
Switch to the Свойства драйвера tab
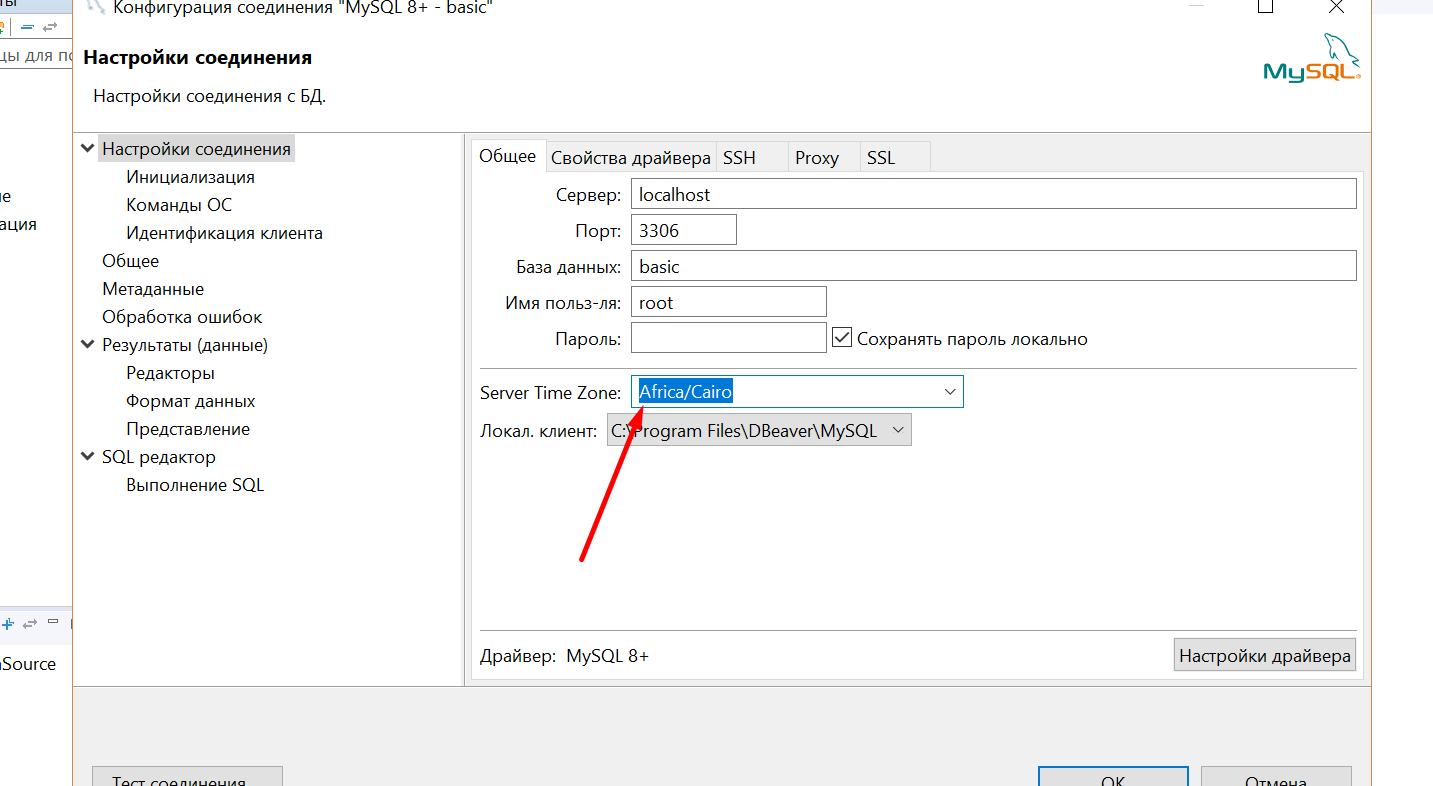click(x=631, y=158)
